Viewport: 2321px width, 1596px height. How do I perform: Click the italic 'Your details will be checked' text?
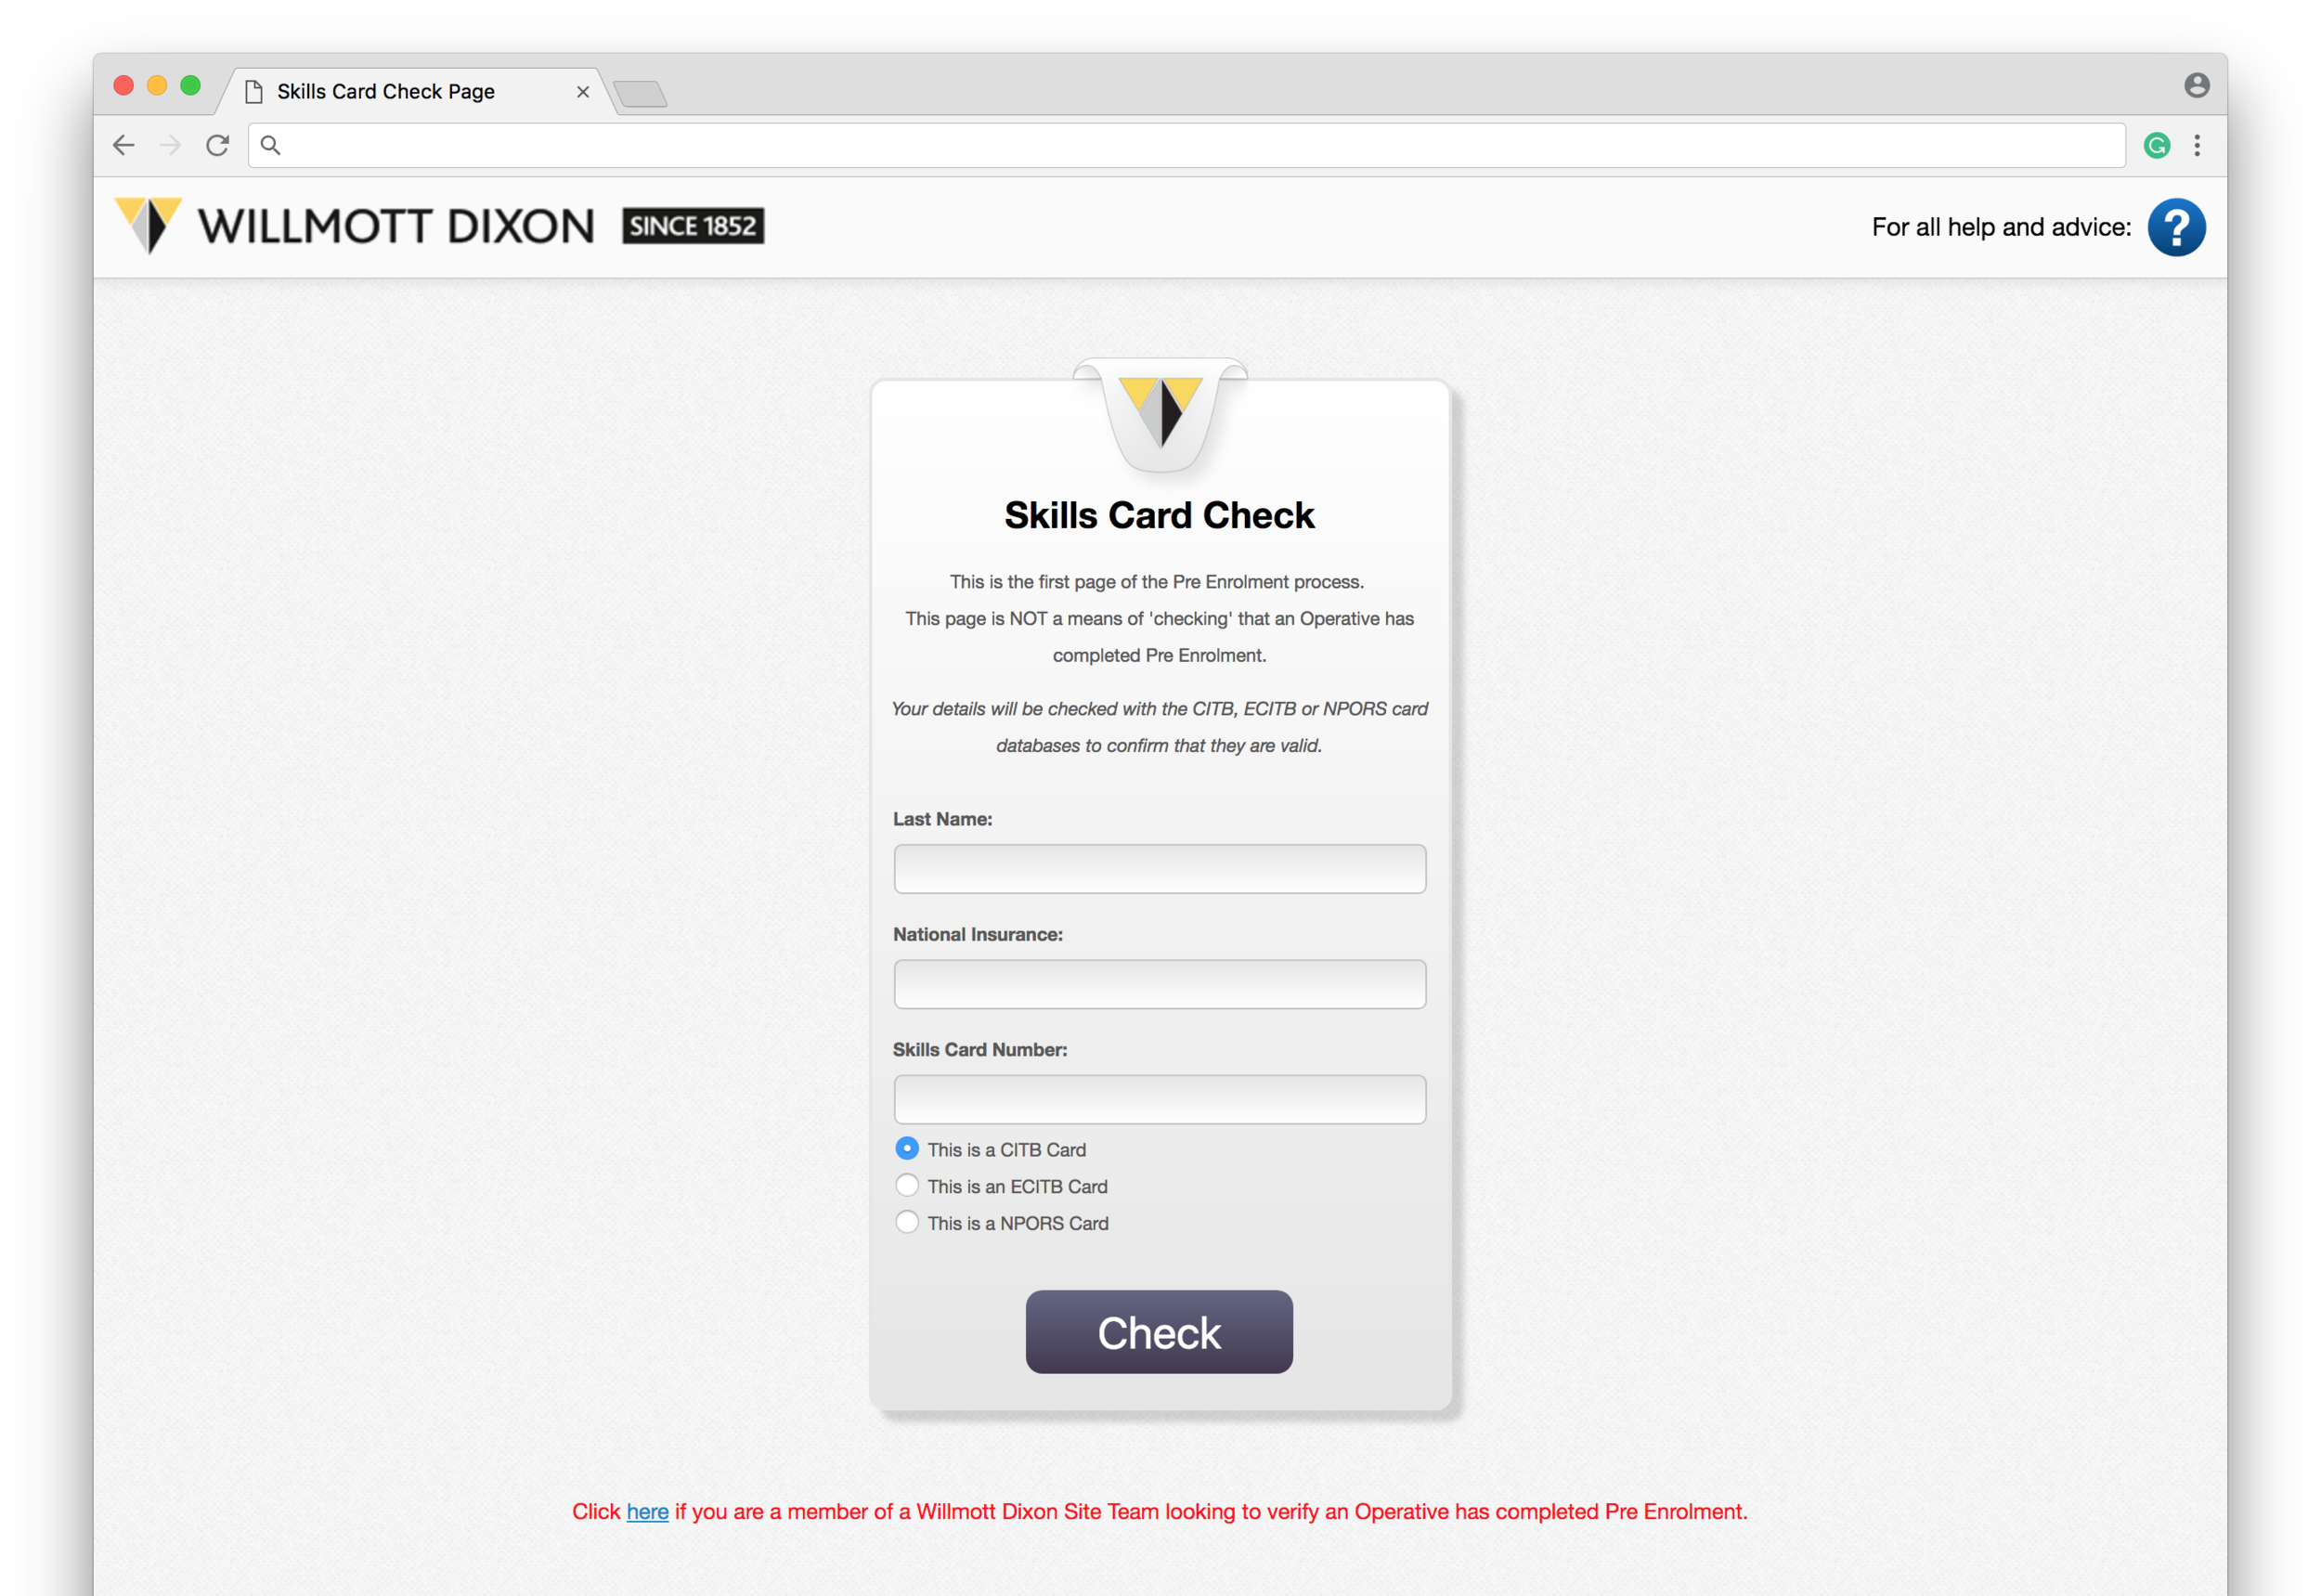click(1159, 727)
